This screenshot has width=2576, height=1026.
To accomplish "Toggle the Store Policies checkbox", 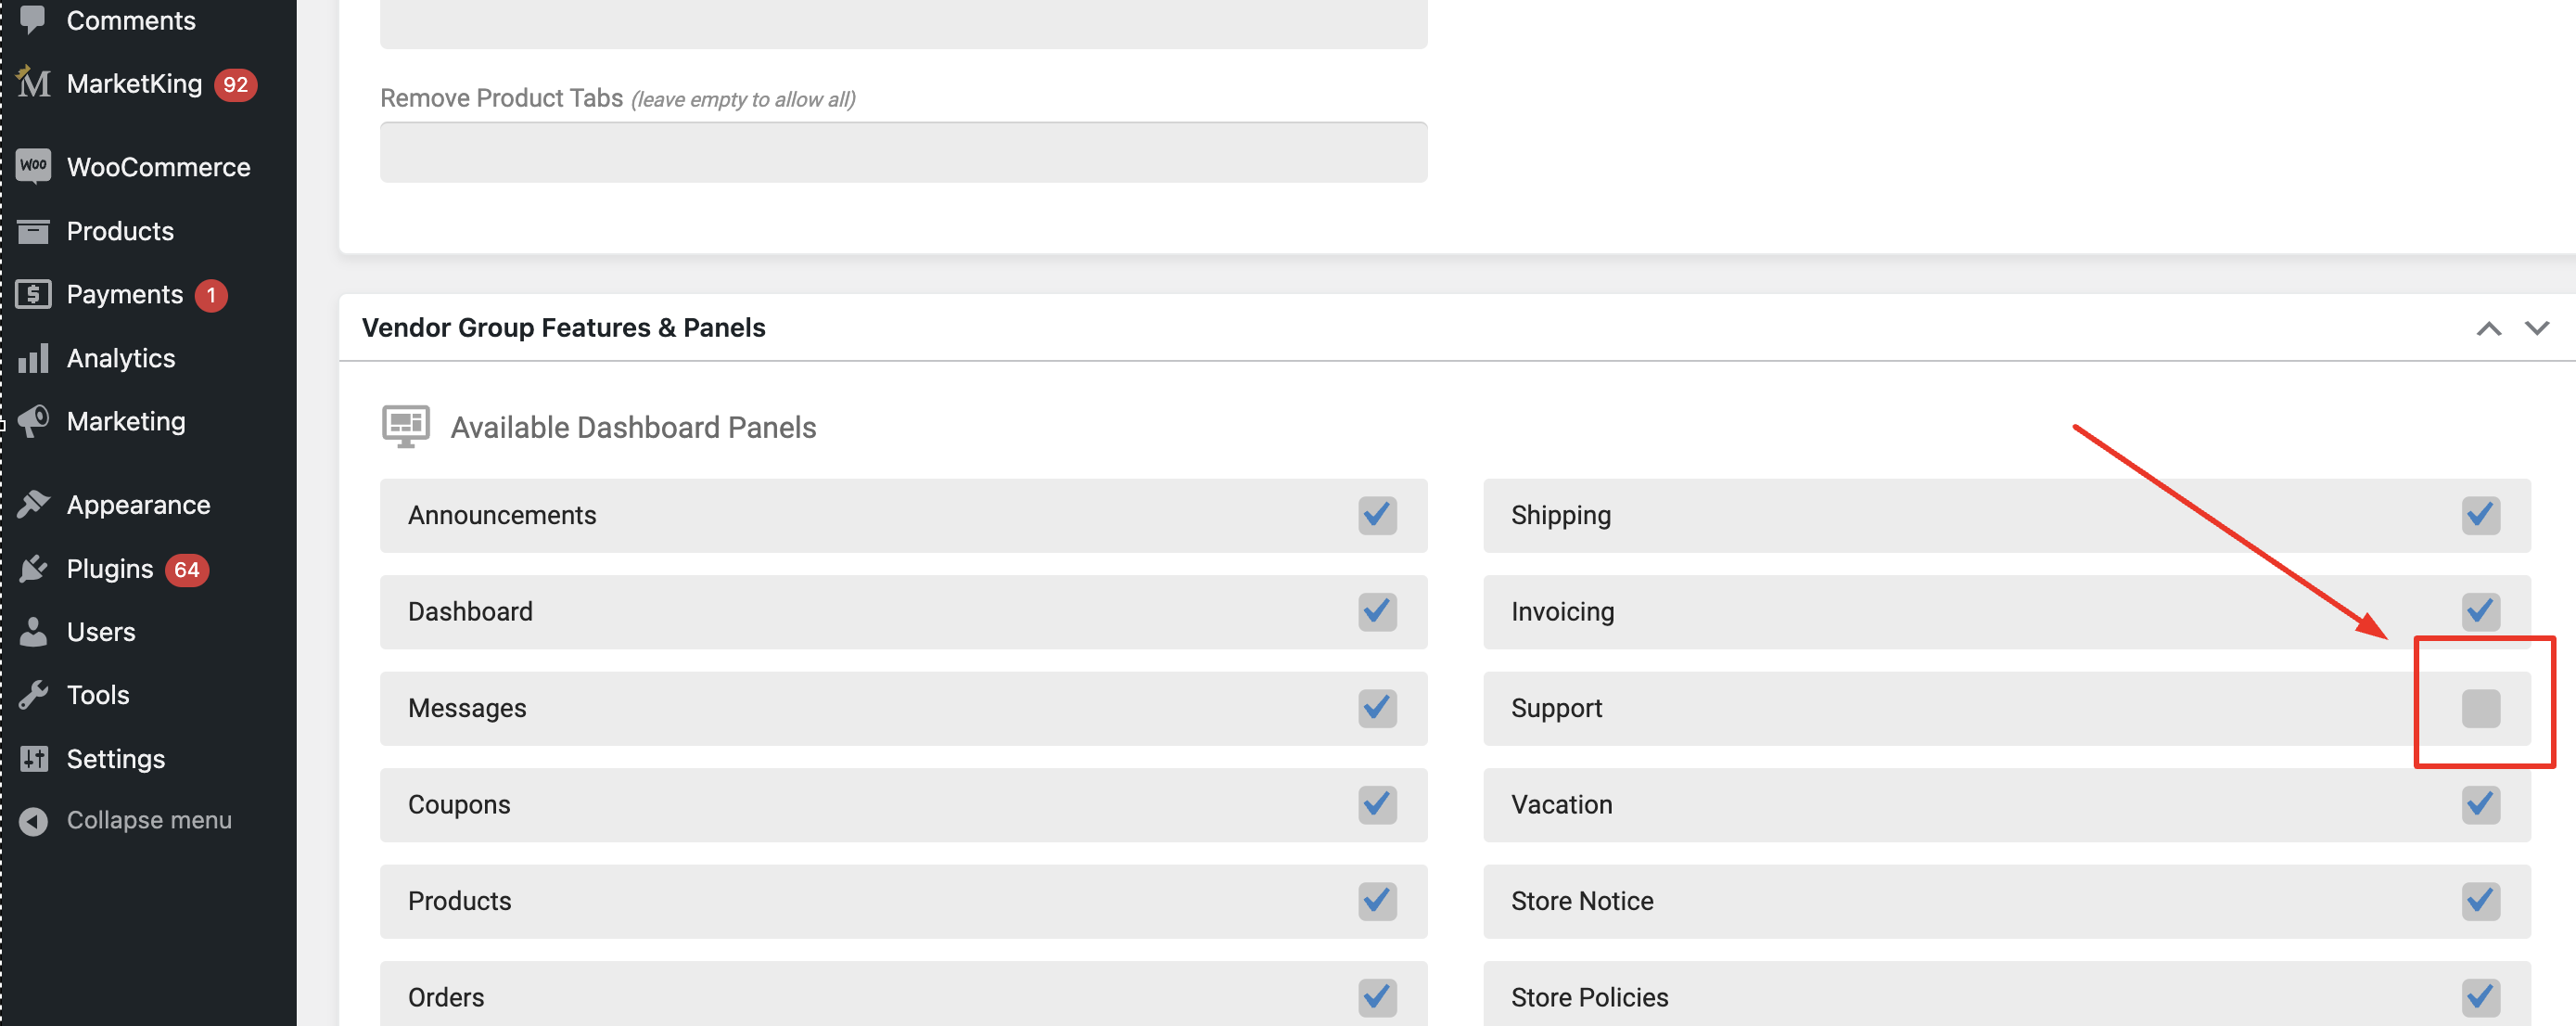I will tap(2480, 997).
